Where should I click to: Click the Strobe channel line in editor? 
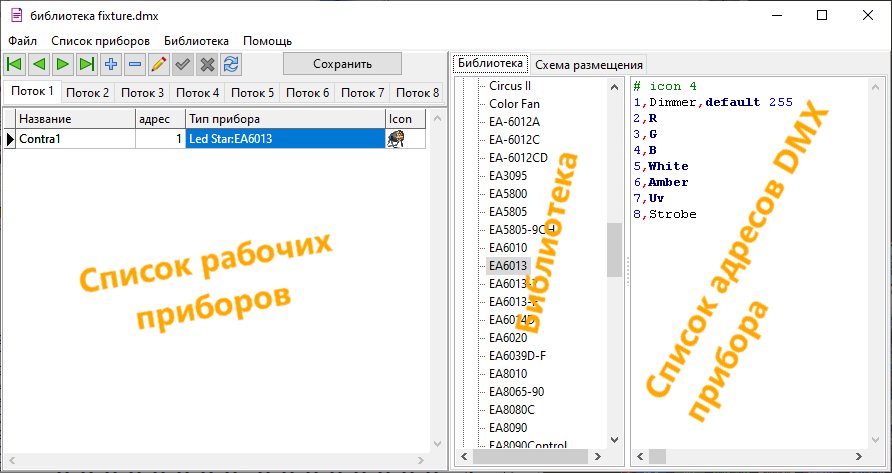(x=665, y=214)
